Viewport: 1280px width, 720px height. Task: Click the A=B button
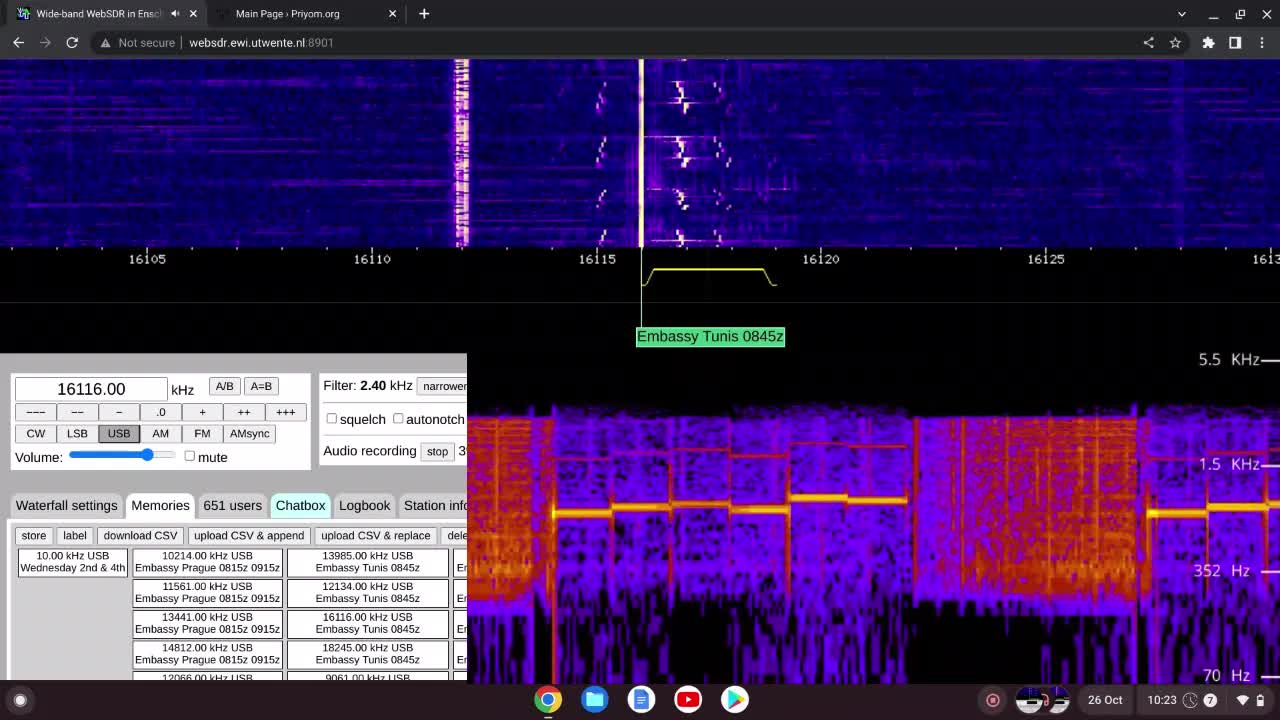[x=261, y=386]
